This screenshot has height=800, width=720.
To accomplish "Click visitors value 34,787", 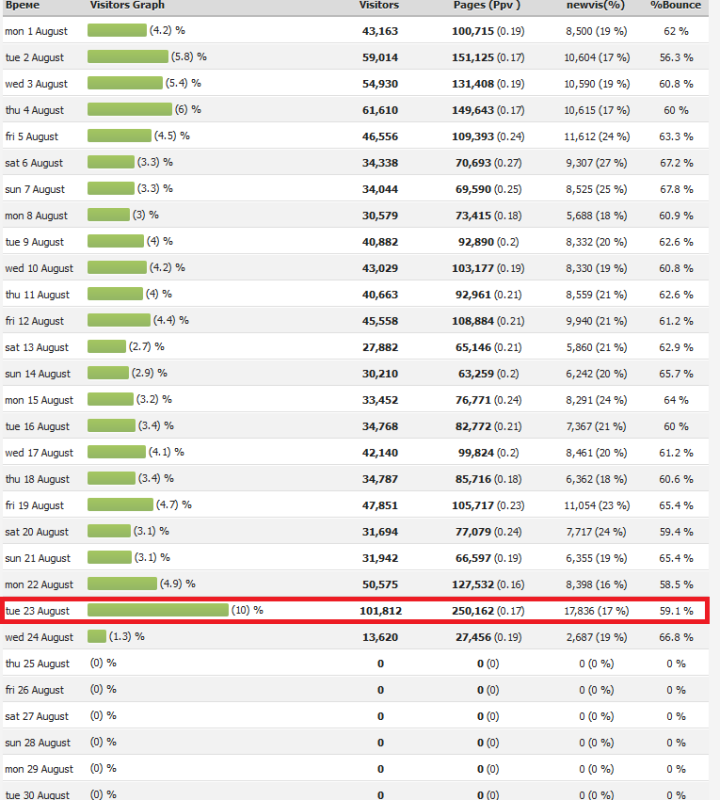I will coord(380,479).
